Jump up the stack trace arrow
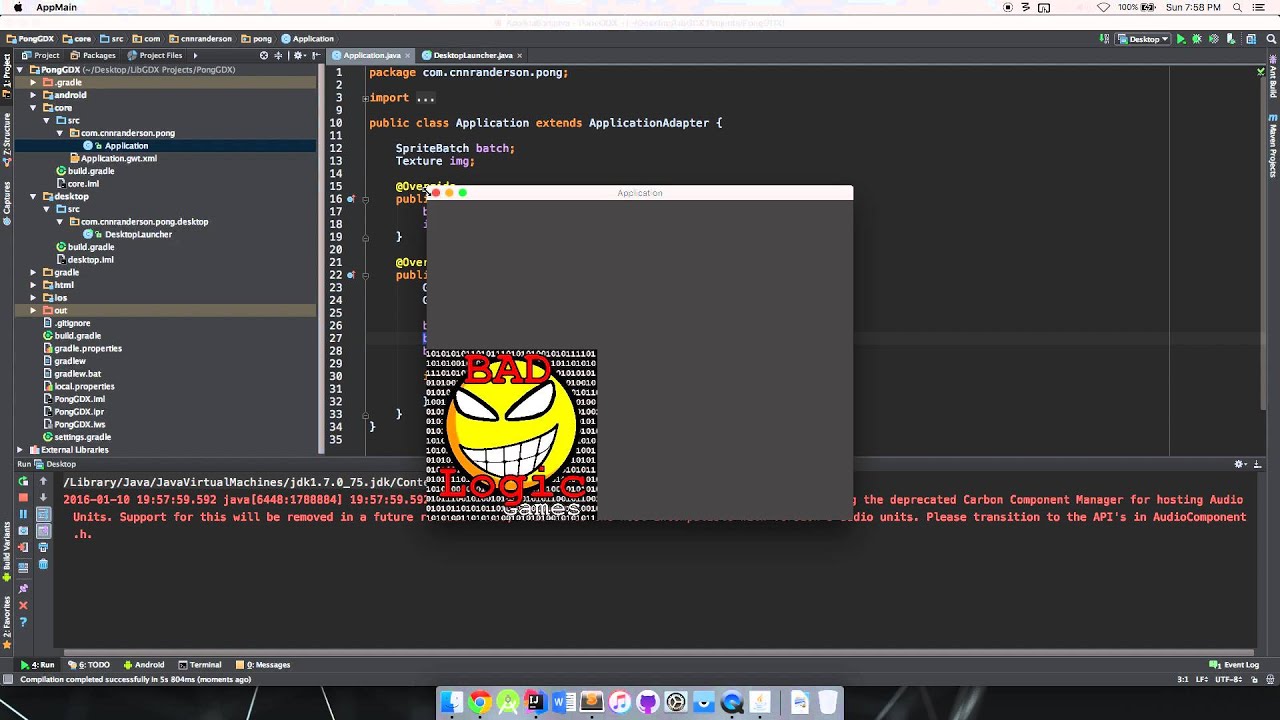 [x=43, y=481]
